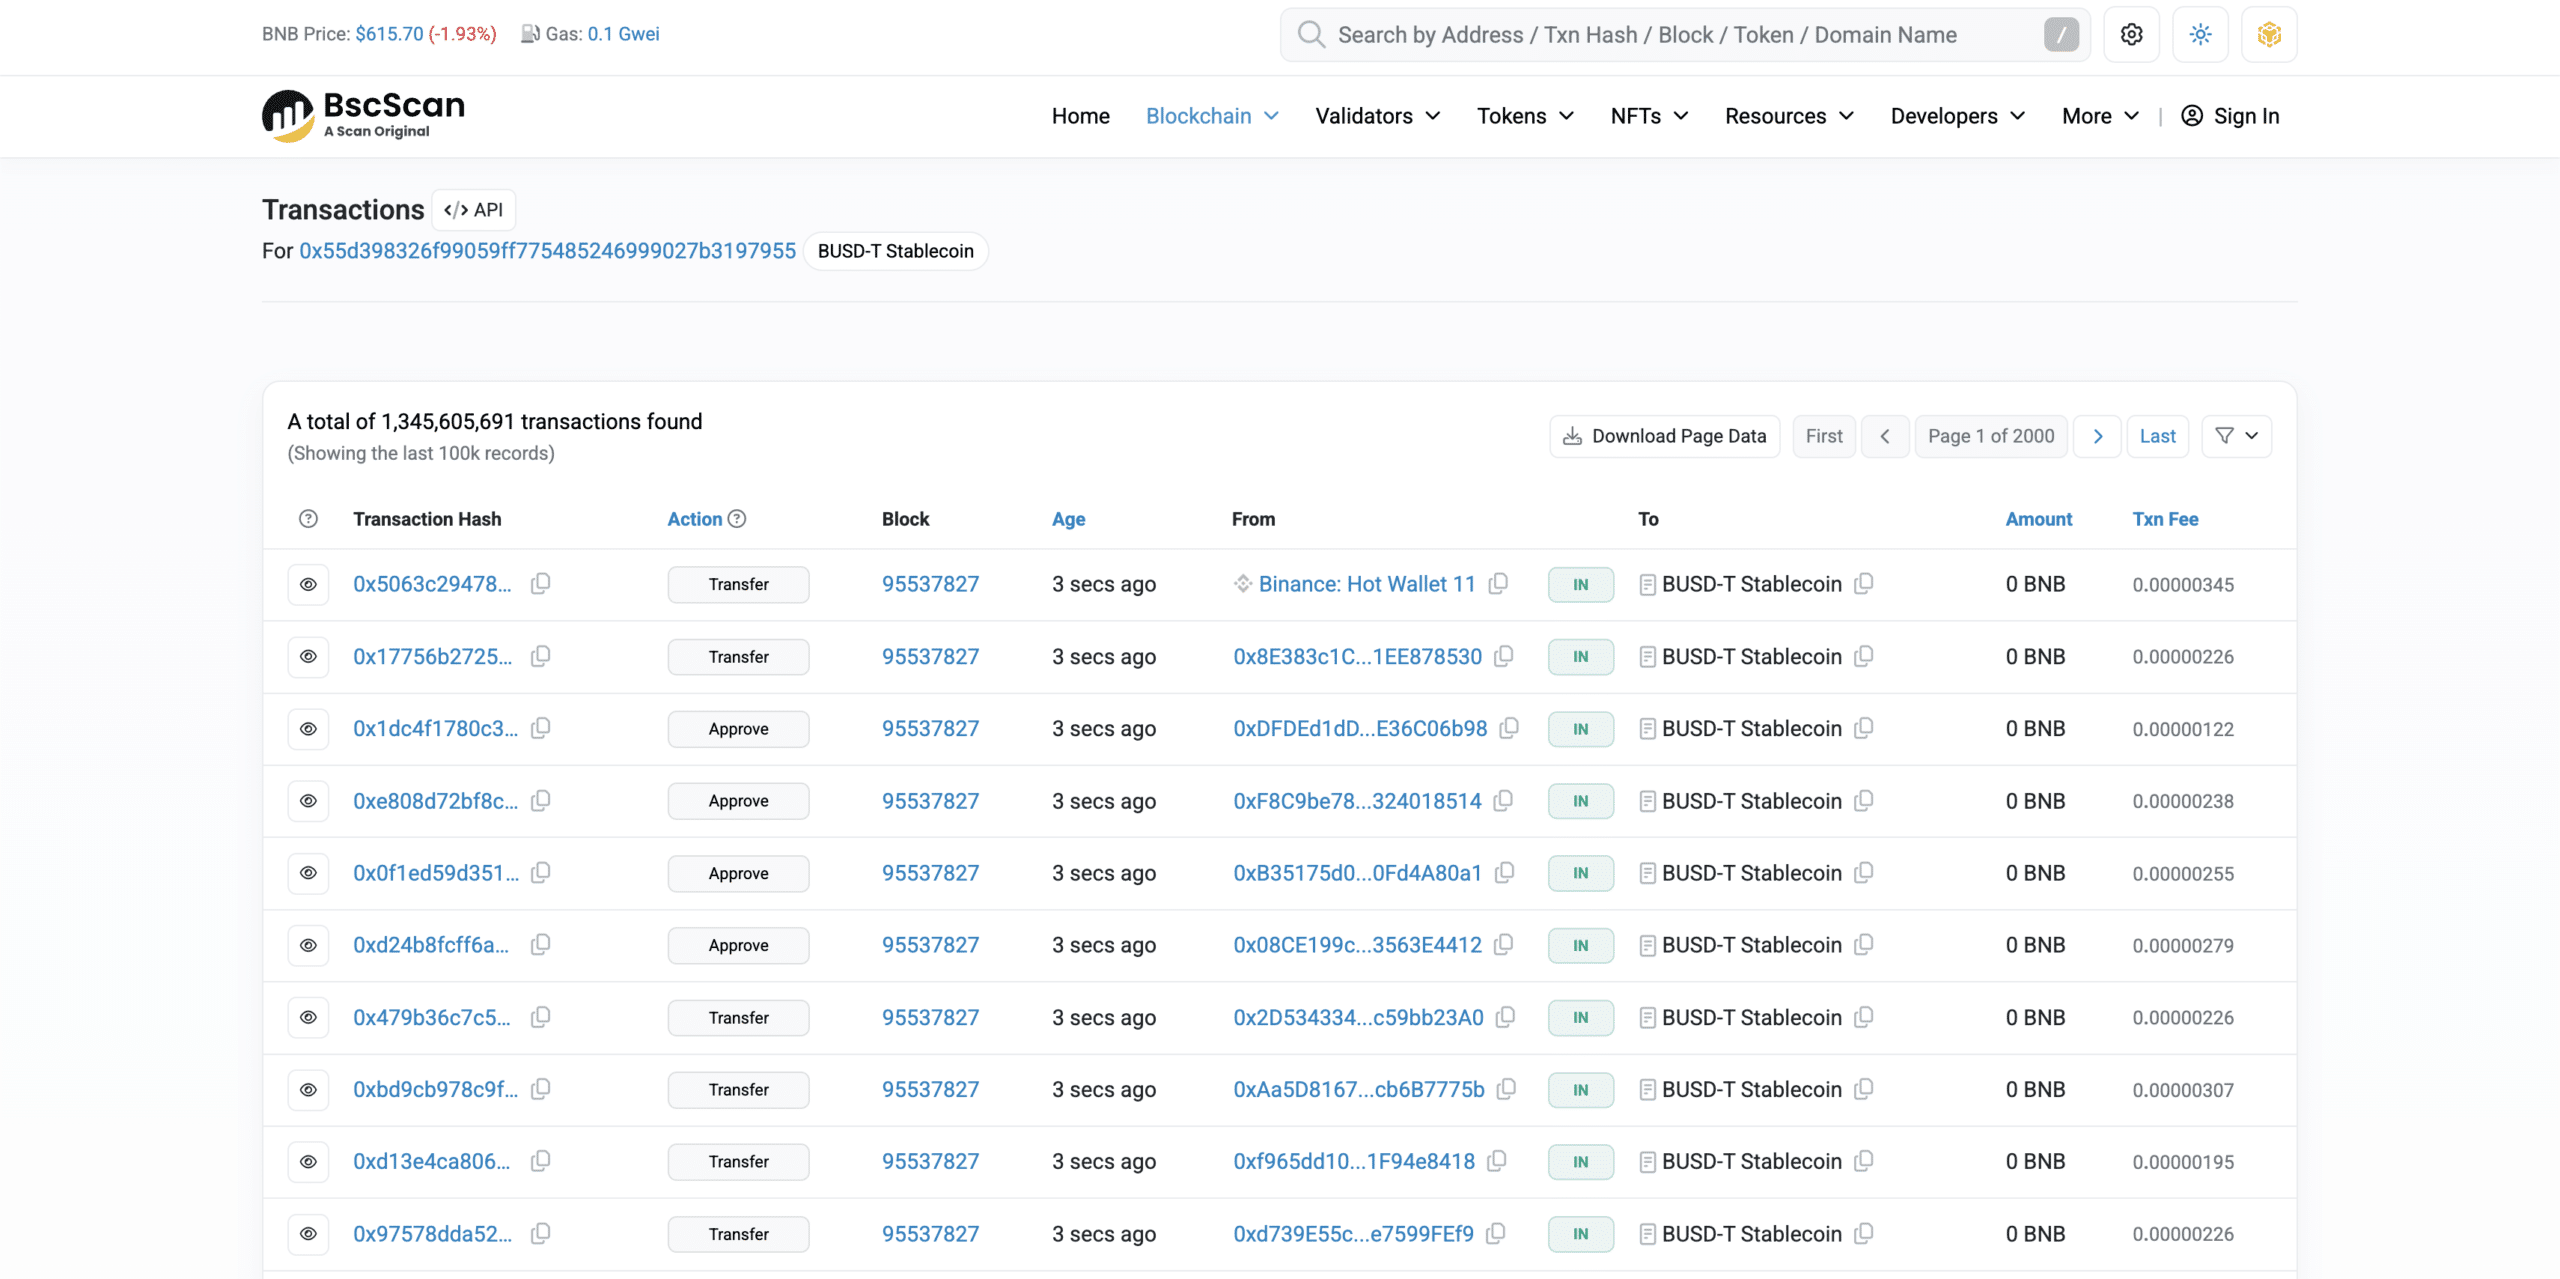Show preview for transaction 0x97578dda52 via eye icon
The height and width of the screenshot is (1279, 2560).
[308, 1234]
